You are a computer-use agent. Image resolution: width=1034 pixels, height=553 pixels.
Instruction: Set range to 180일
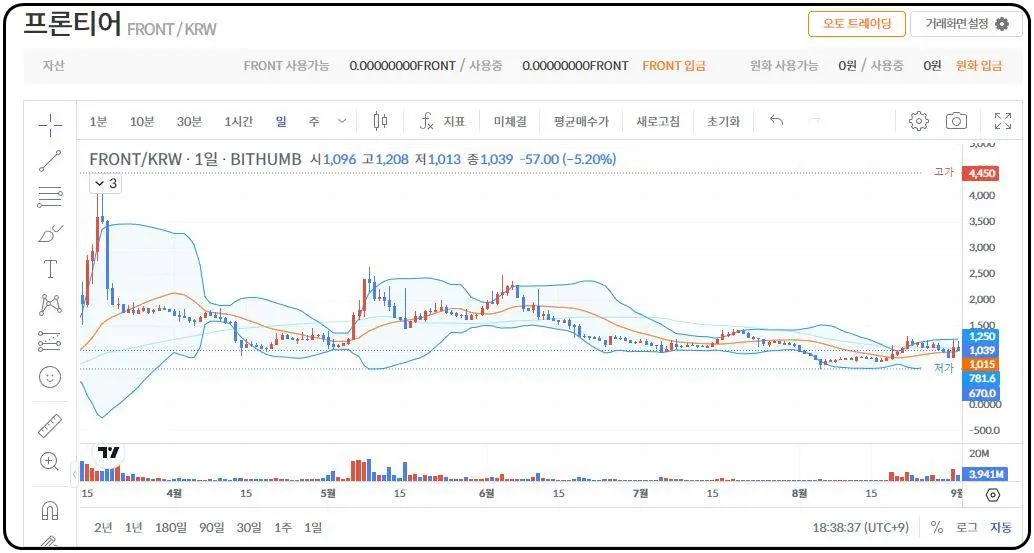(171, 527)
